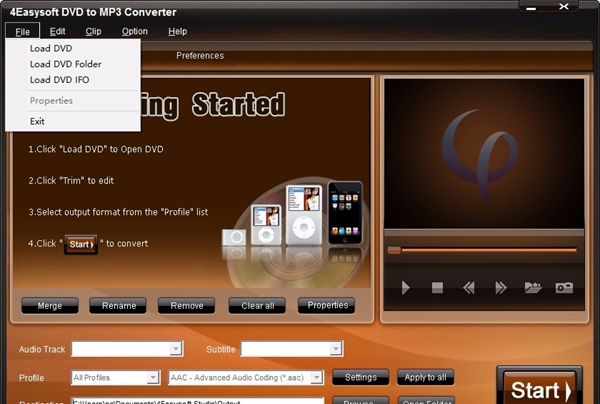Open Preferences from the toolbar
This screenshot has height=404, width=600.
pos(200,55)
